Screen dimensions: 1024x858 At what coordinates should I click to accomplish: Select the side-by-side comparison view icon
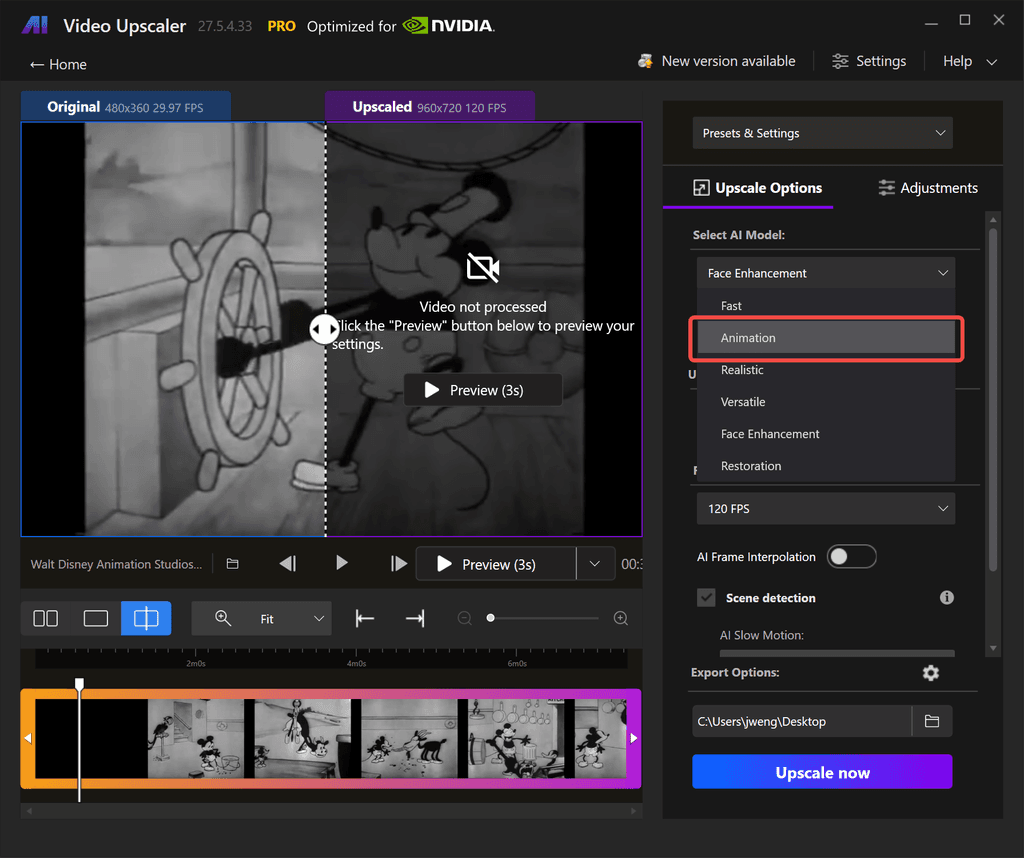pyautogui.click(x=45, y=618)
